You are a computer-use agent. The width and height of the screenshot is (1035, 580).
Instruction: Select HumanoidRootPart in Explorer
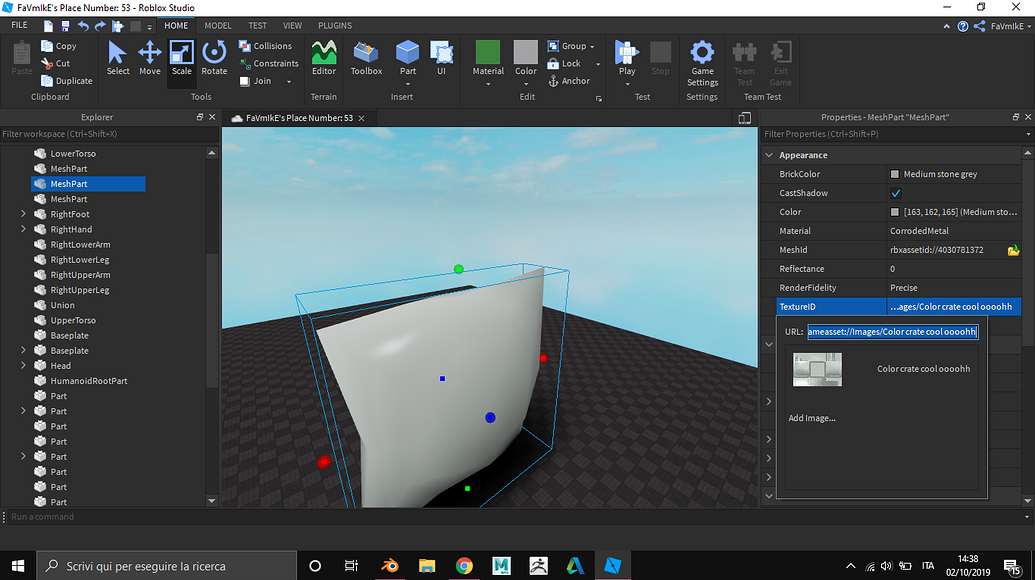click(88, 381)
